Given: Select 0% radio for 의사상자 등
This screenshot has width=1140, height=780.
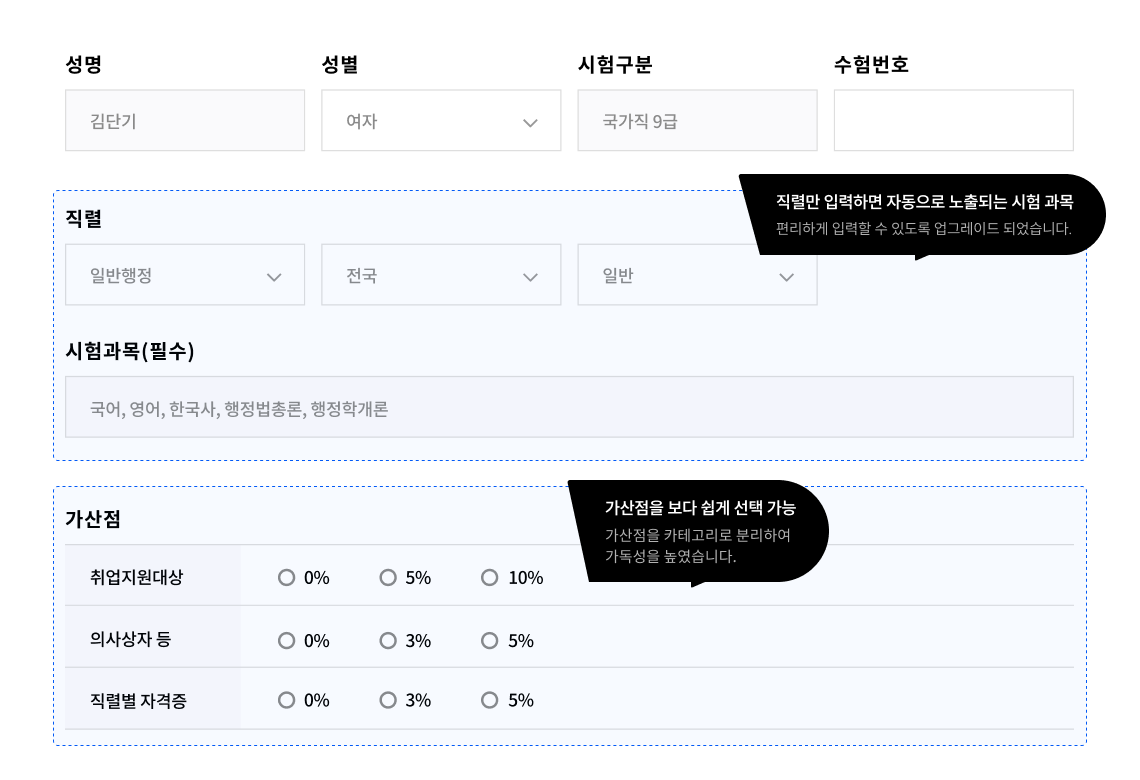Looking at the screenshot, I should 287,640.
